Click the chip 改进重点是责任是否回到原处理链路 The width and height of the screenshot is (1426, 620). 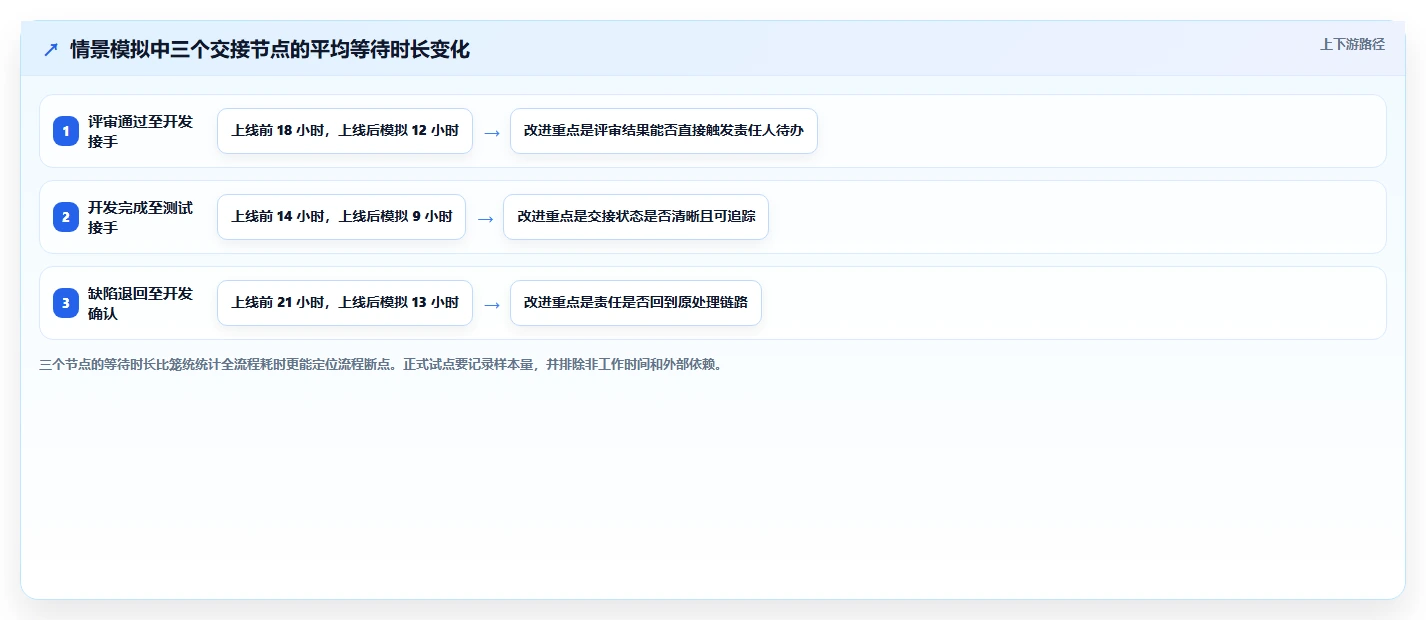click(636, 303)
